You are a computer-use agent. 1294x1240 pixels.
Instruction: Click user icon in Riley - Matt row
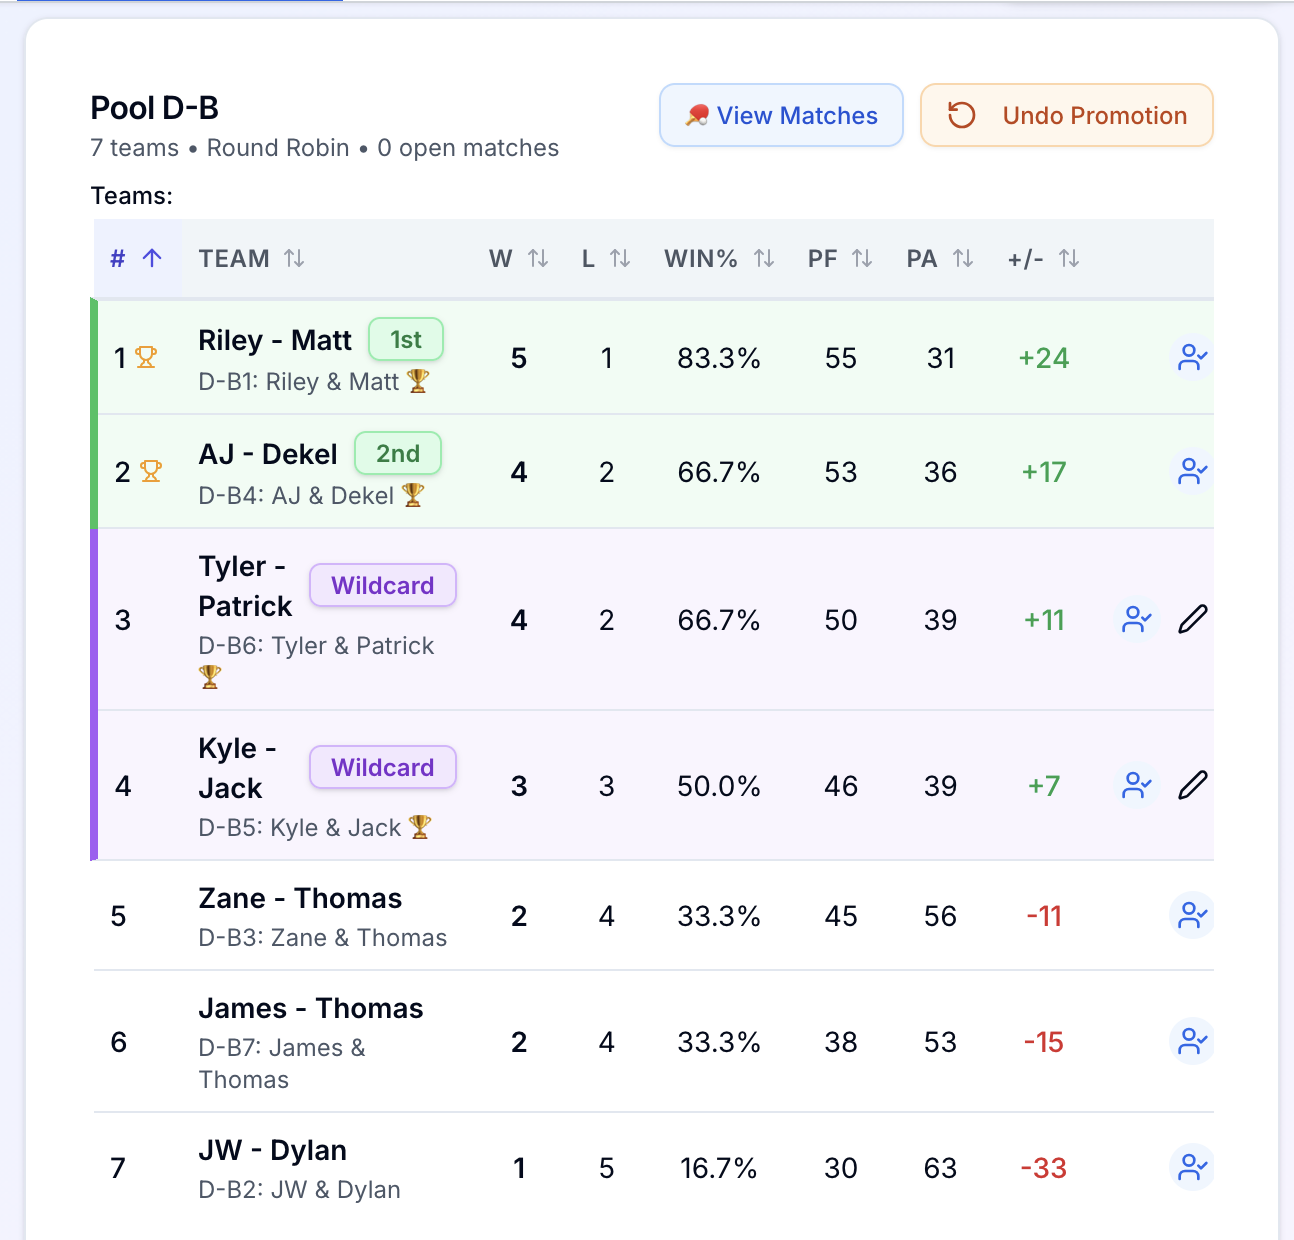click(x=1192, y=358)
